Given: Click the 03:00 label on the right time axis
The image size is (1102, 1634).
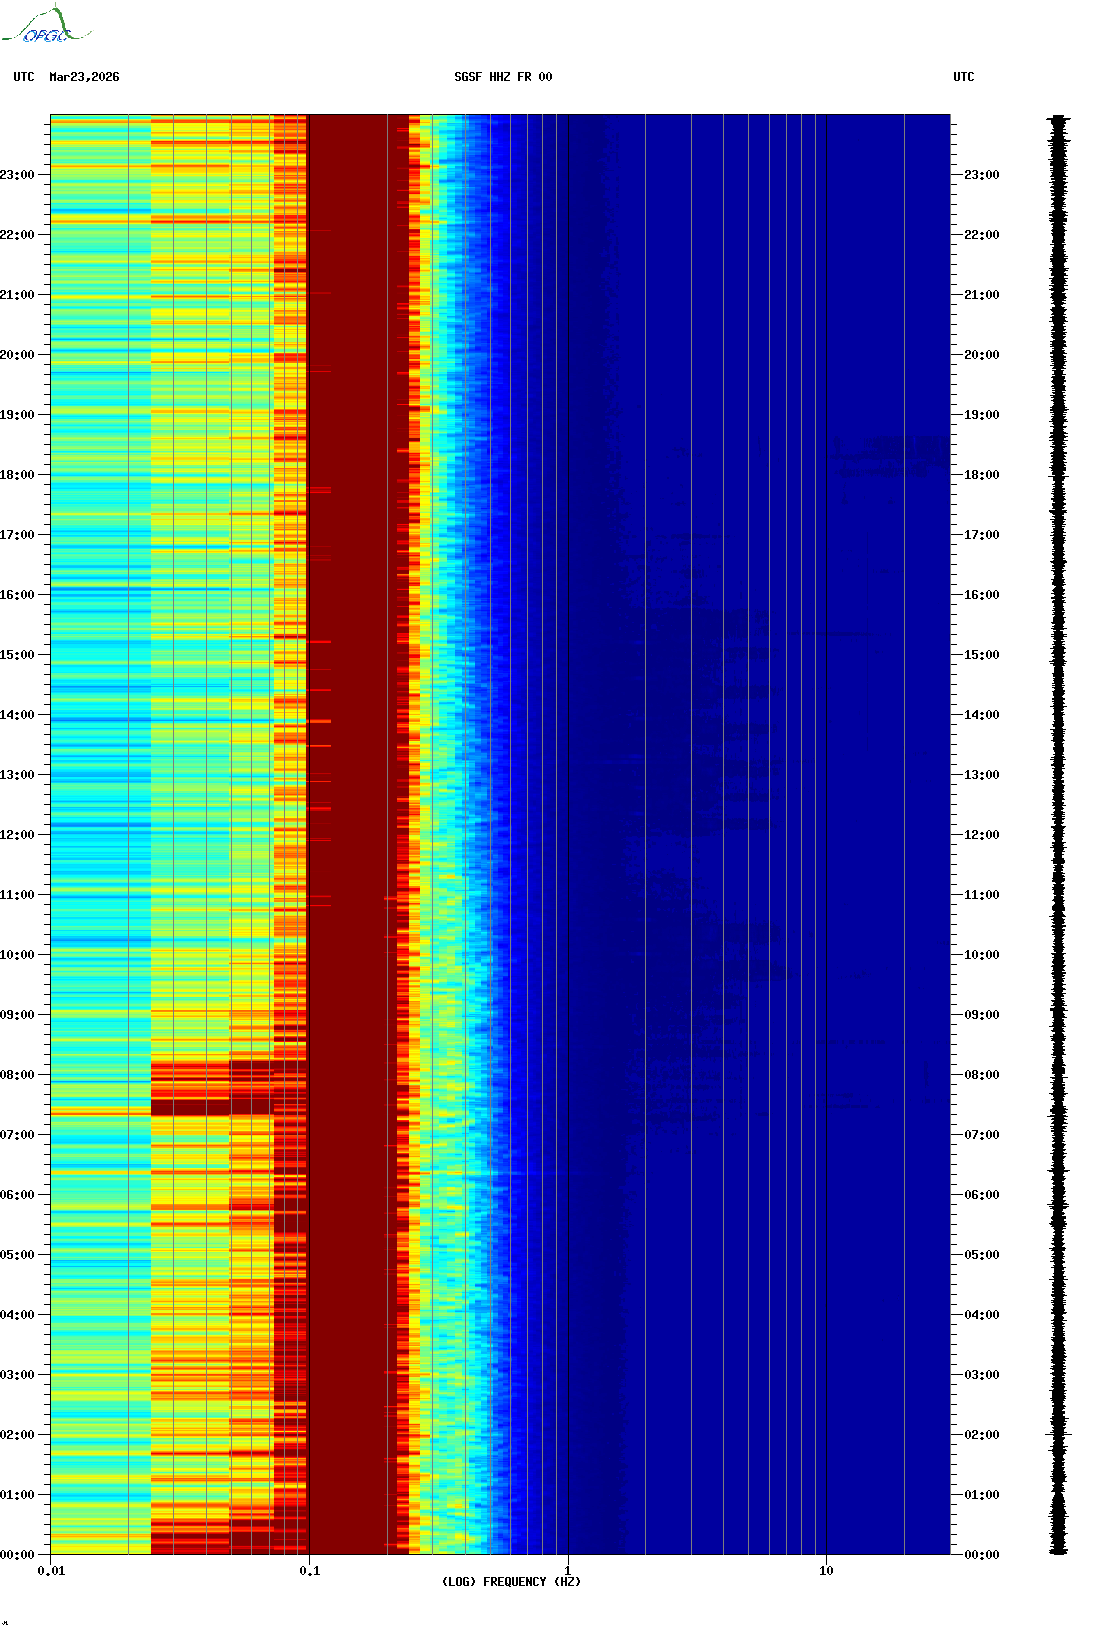Looking at the screenshot, I should [x=982, y=1375].
